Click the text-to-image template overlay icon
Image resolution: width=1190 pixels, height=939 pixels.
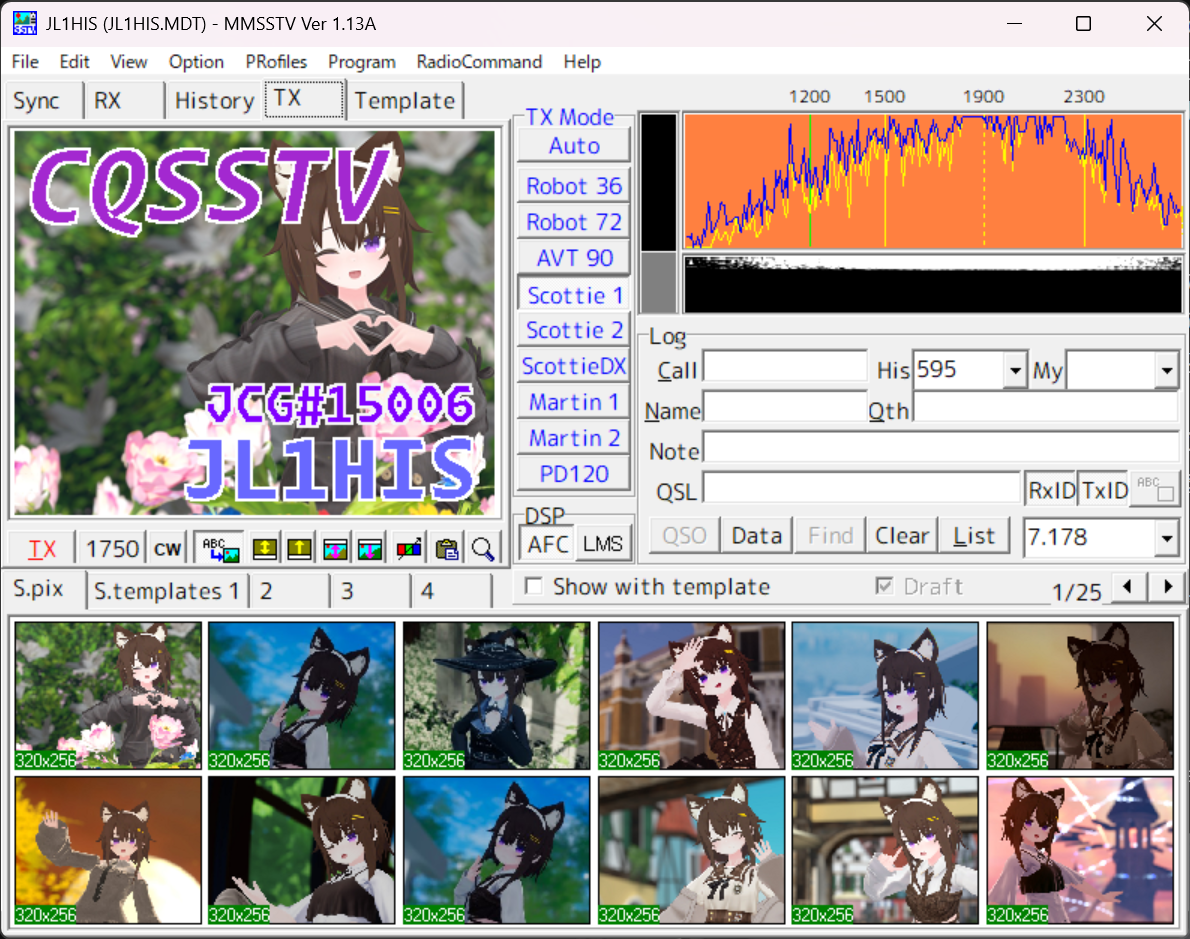219,548
